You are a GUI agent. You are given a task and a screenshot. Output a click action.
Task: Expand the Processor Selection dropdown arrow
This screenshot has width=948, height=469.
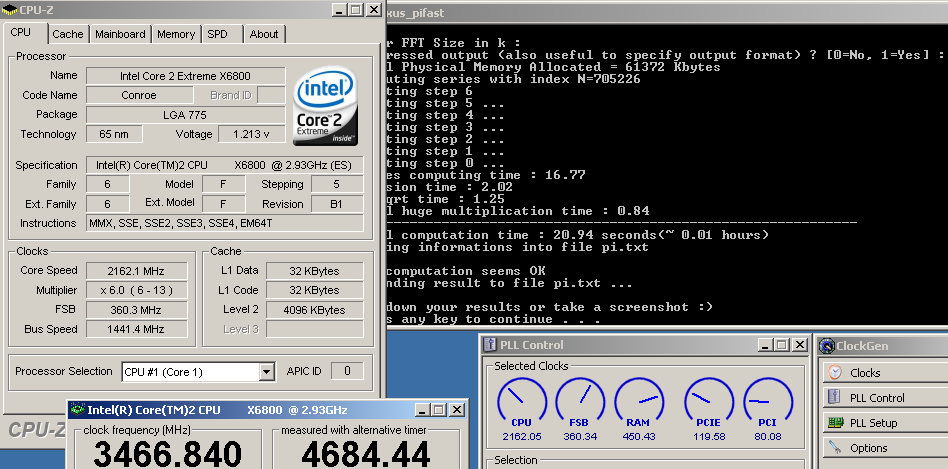267,372
